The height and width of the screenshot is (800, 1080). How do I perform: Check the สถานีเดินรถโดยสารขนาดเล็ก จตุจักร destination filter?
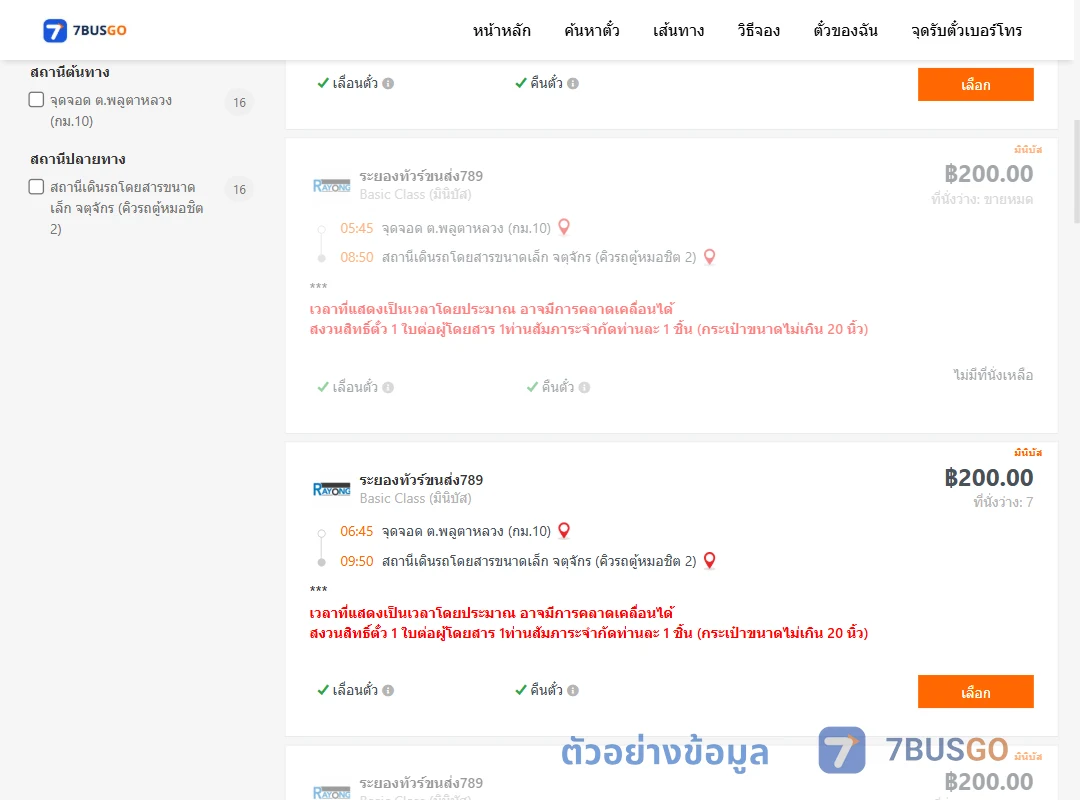click(x=37, y=187)
